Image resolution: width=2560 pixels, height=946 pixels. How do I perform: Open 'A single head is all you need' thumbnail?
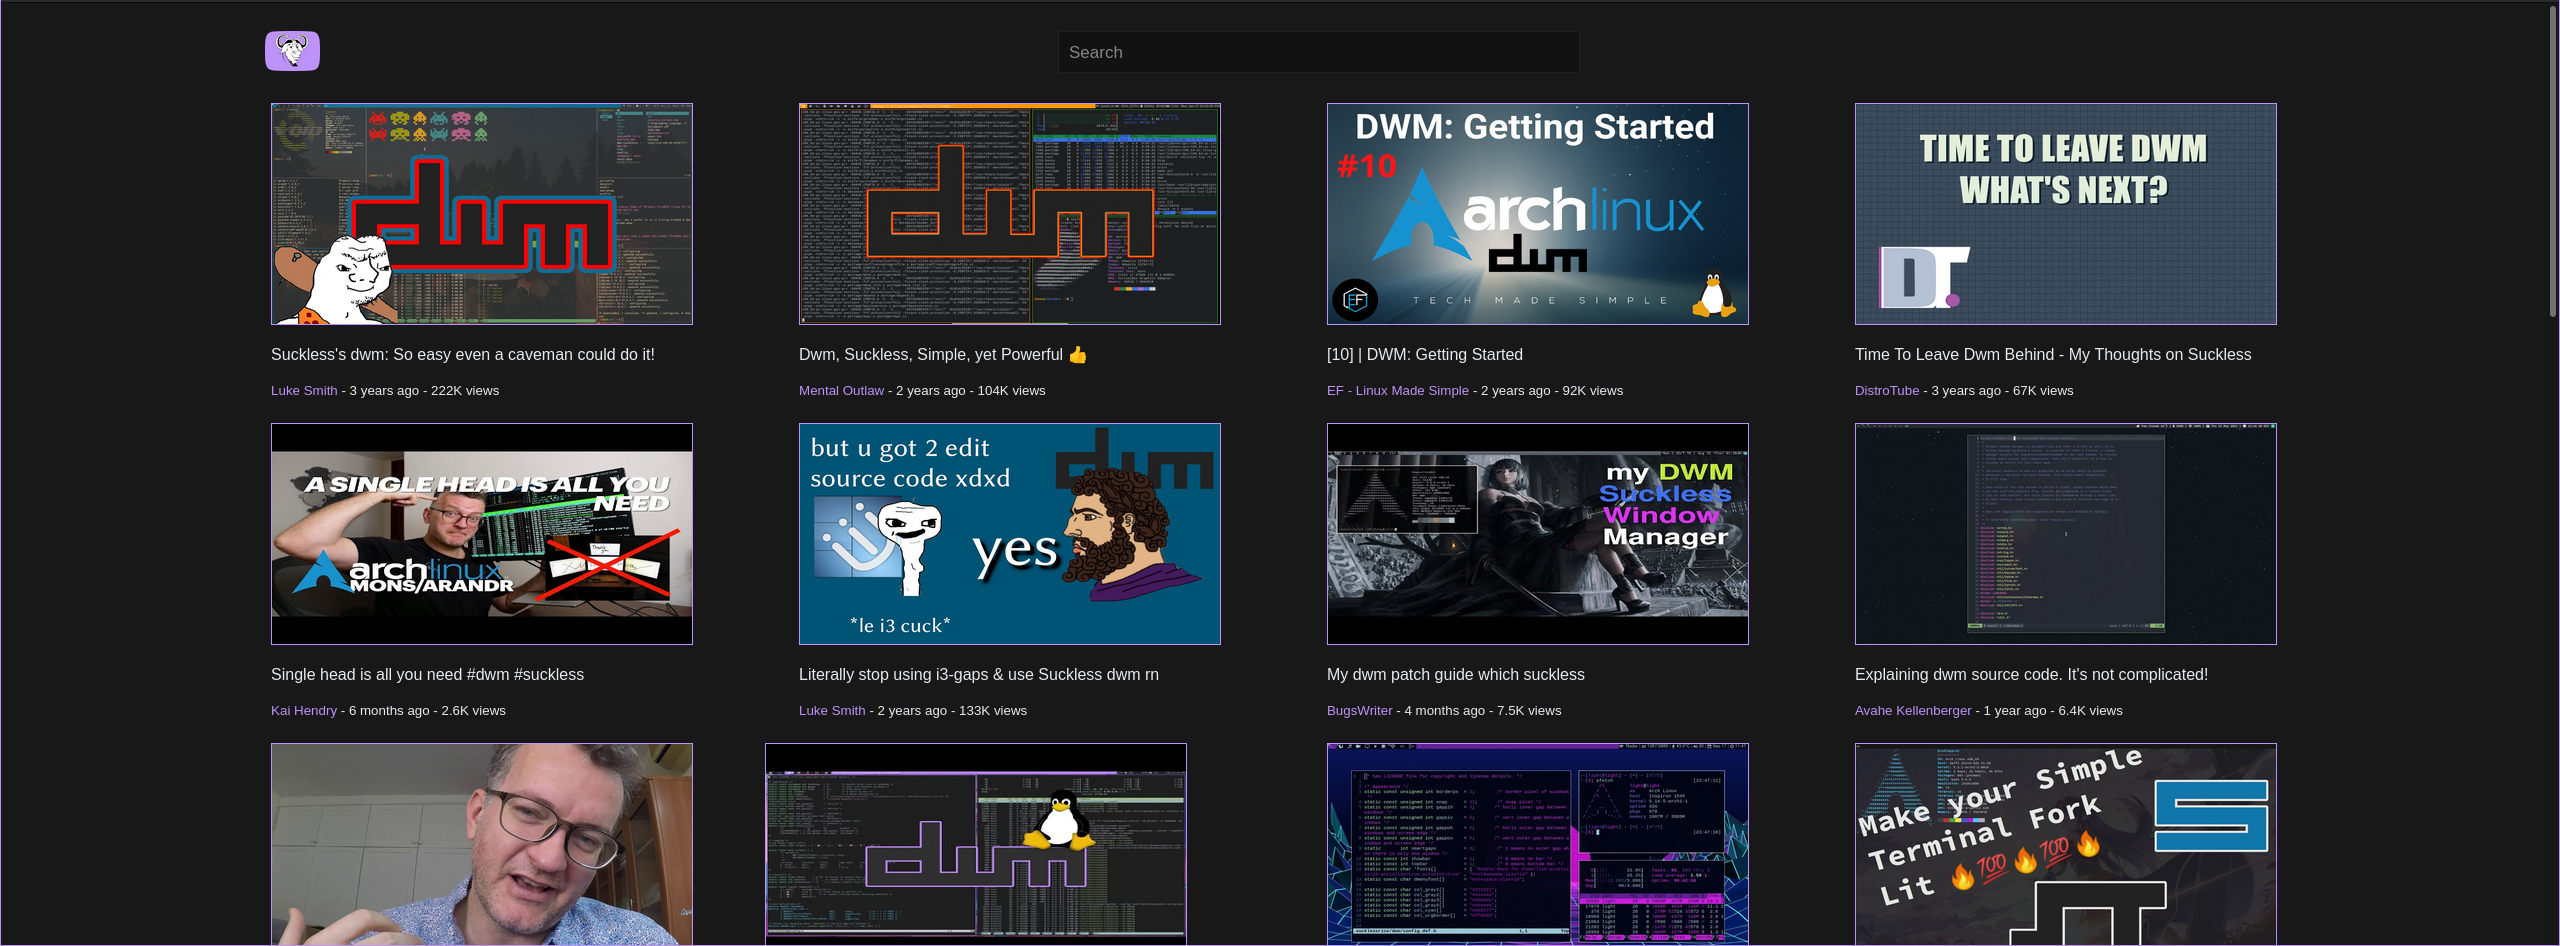click(x=481, y=534)
